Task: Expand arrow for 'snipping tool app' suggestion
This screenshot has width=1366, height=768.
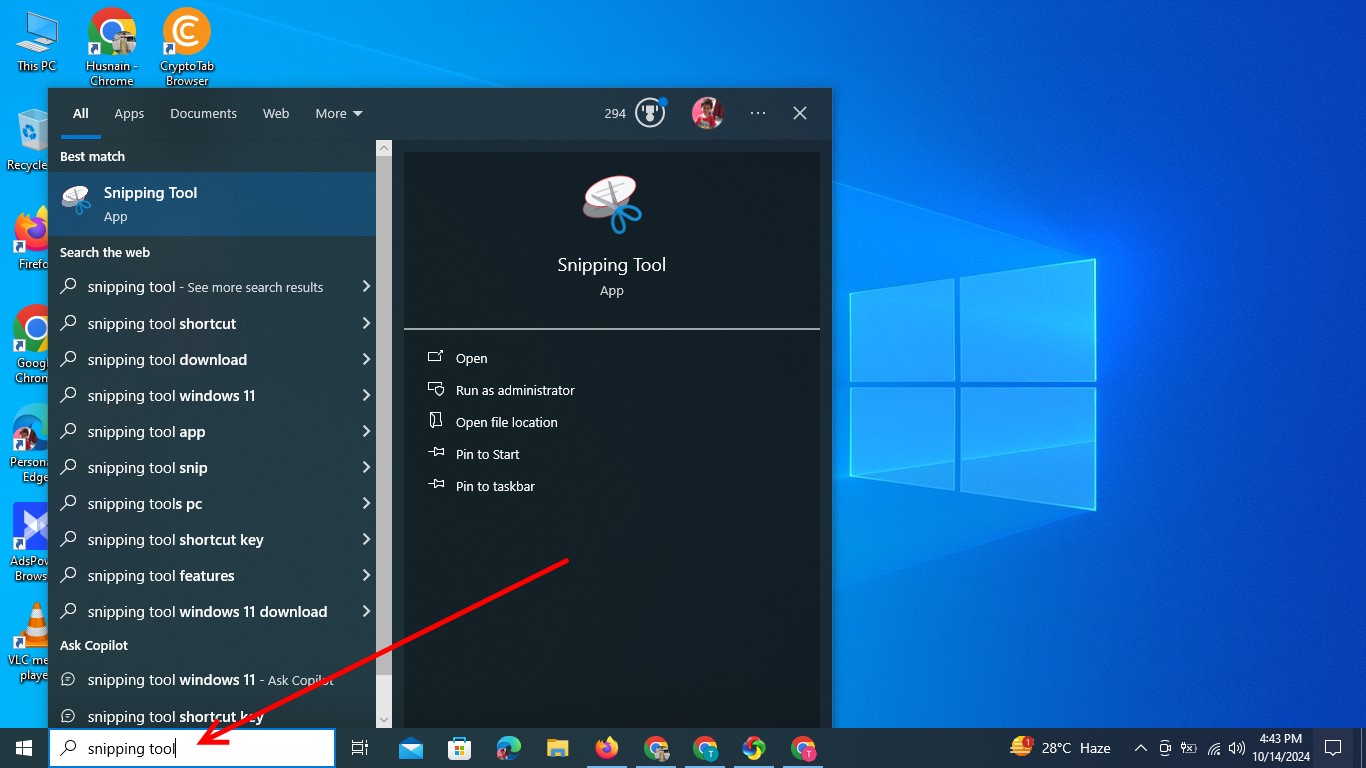Action: click(x=366, y=431)
